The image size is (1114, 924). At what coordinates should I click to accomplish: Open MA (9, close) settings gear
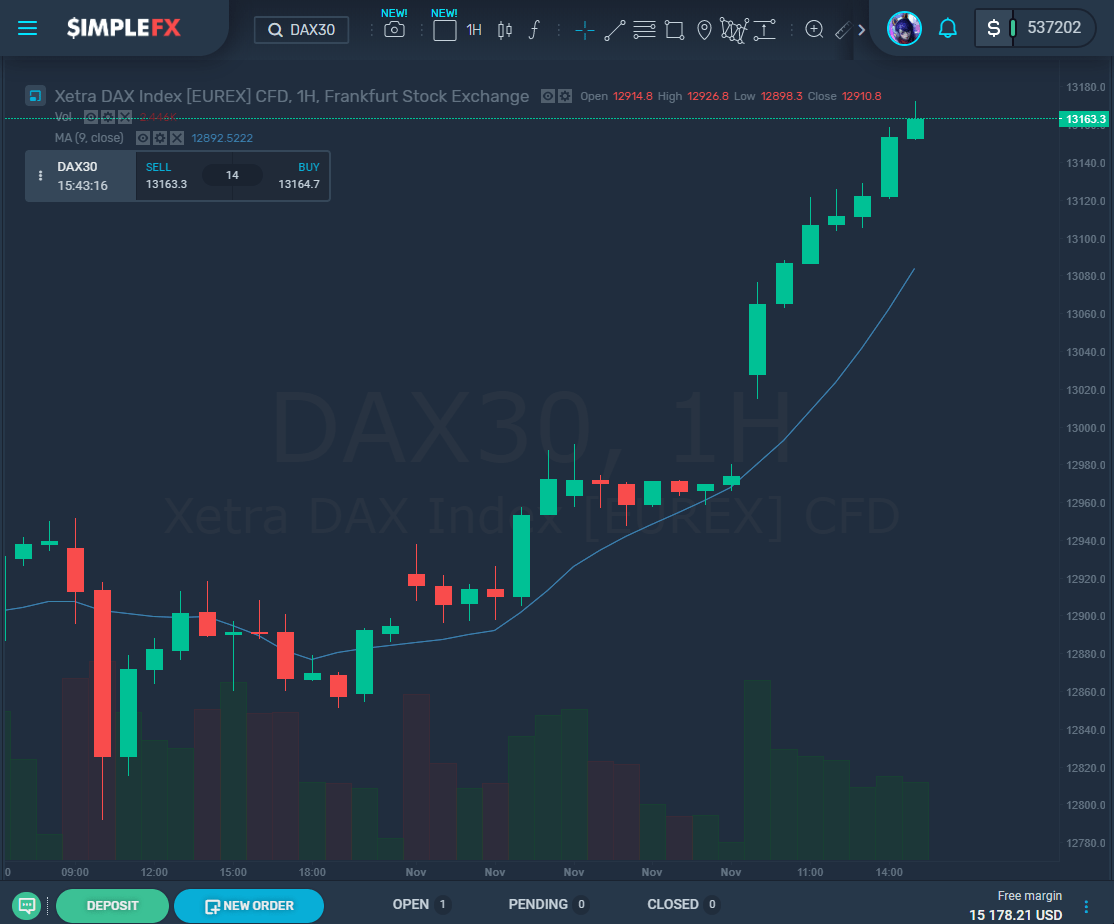(x=160, y=138)
